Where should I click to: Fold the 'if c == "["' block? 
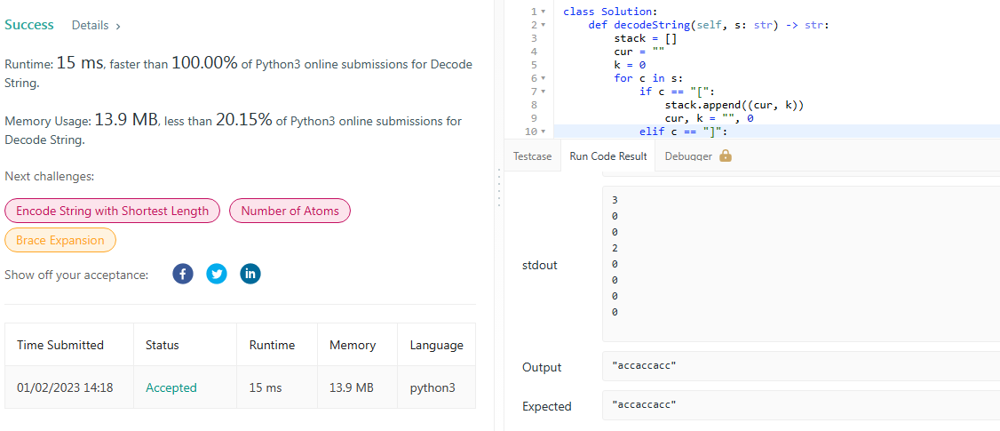pos(543,91)
